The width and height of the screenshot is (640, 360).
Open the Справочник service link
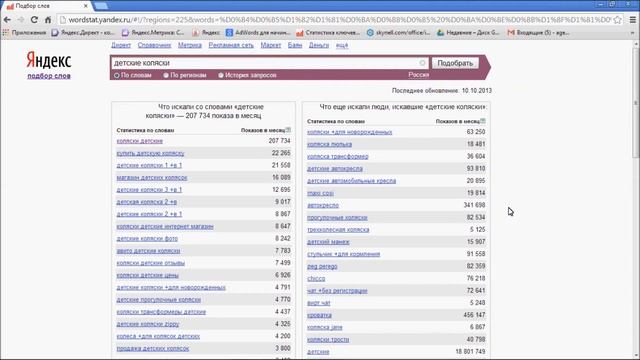click(x=154, y=45)
